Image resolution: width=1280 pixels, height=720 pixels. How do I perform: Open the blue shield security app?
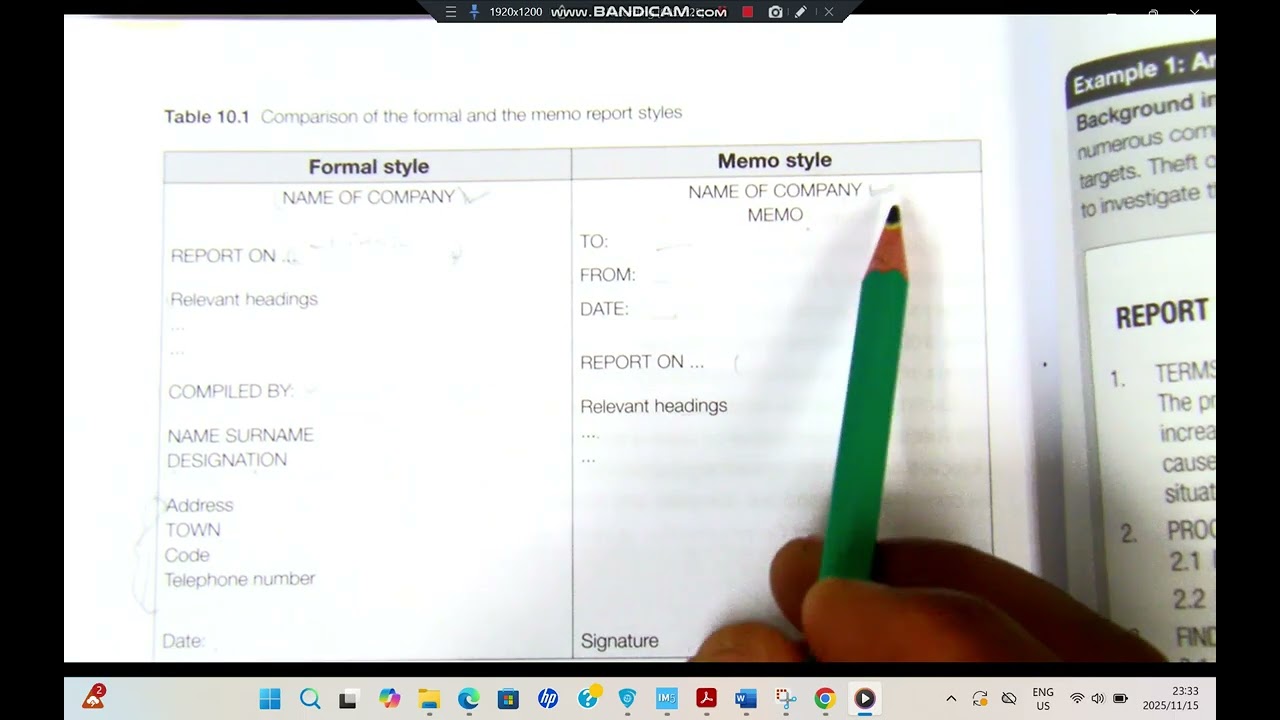(627, 698)
